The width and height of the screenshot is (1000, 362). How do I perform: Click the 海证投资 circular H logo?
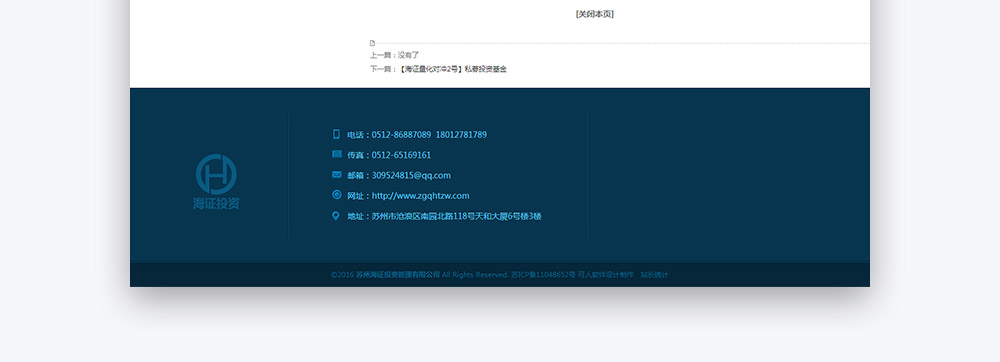pos(216,174)
